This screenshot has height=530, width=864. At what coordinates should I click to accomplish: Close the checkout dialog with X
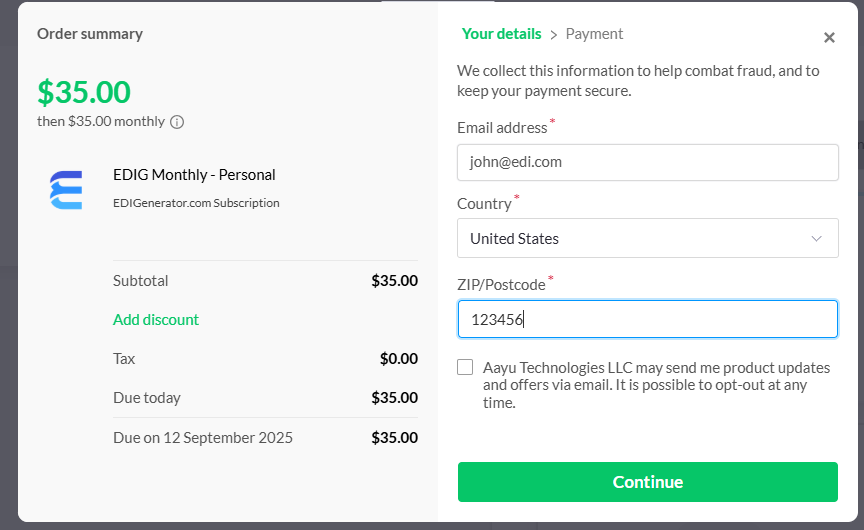pos(829,38)
